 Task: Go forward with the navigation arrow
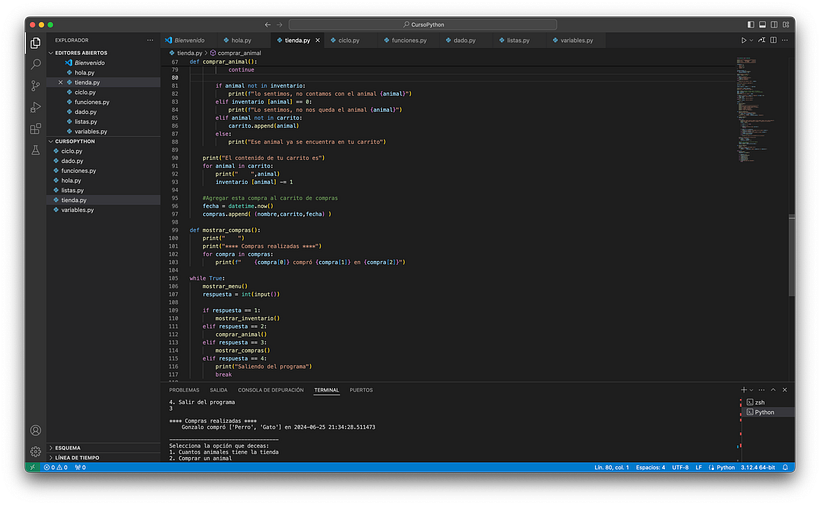click(x=279, y=25)
